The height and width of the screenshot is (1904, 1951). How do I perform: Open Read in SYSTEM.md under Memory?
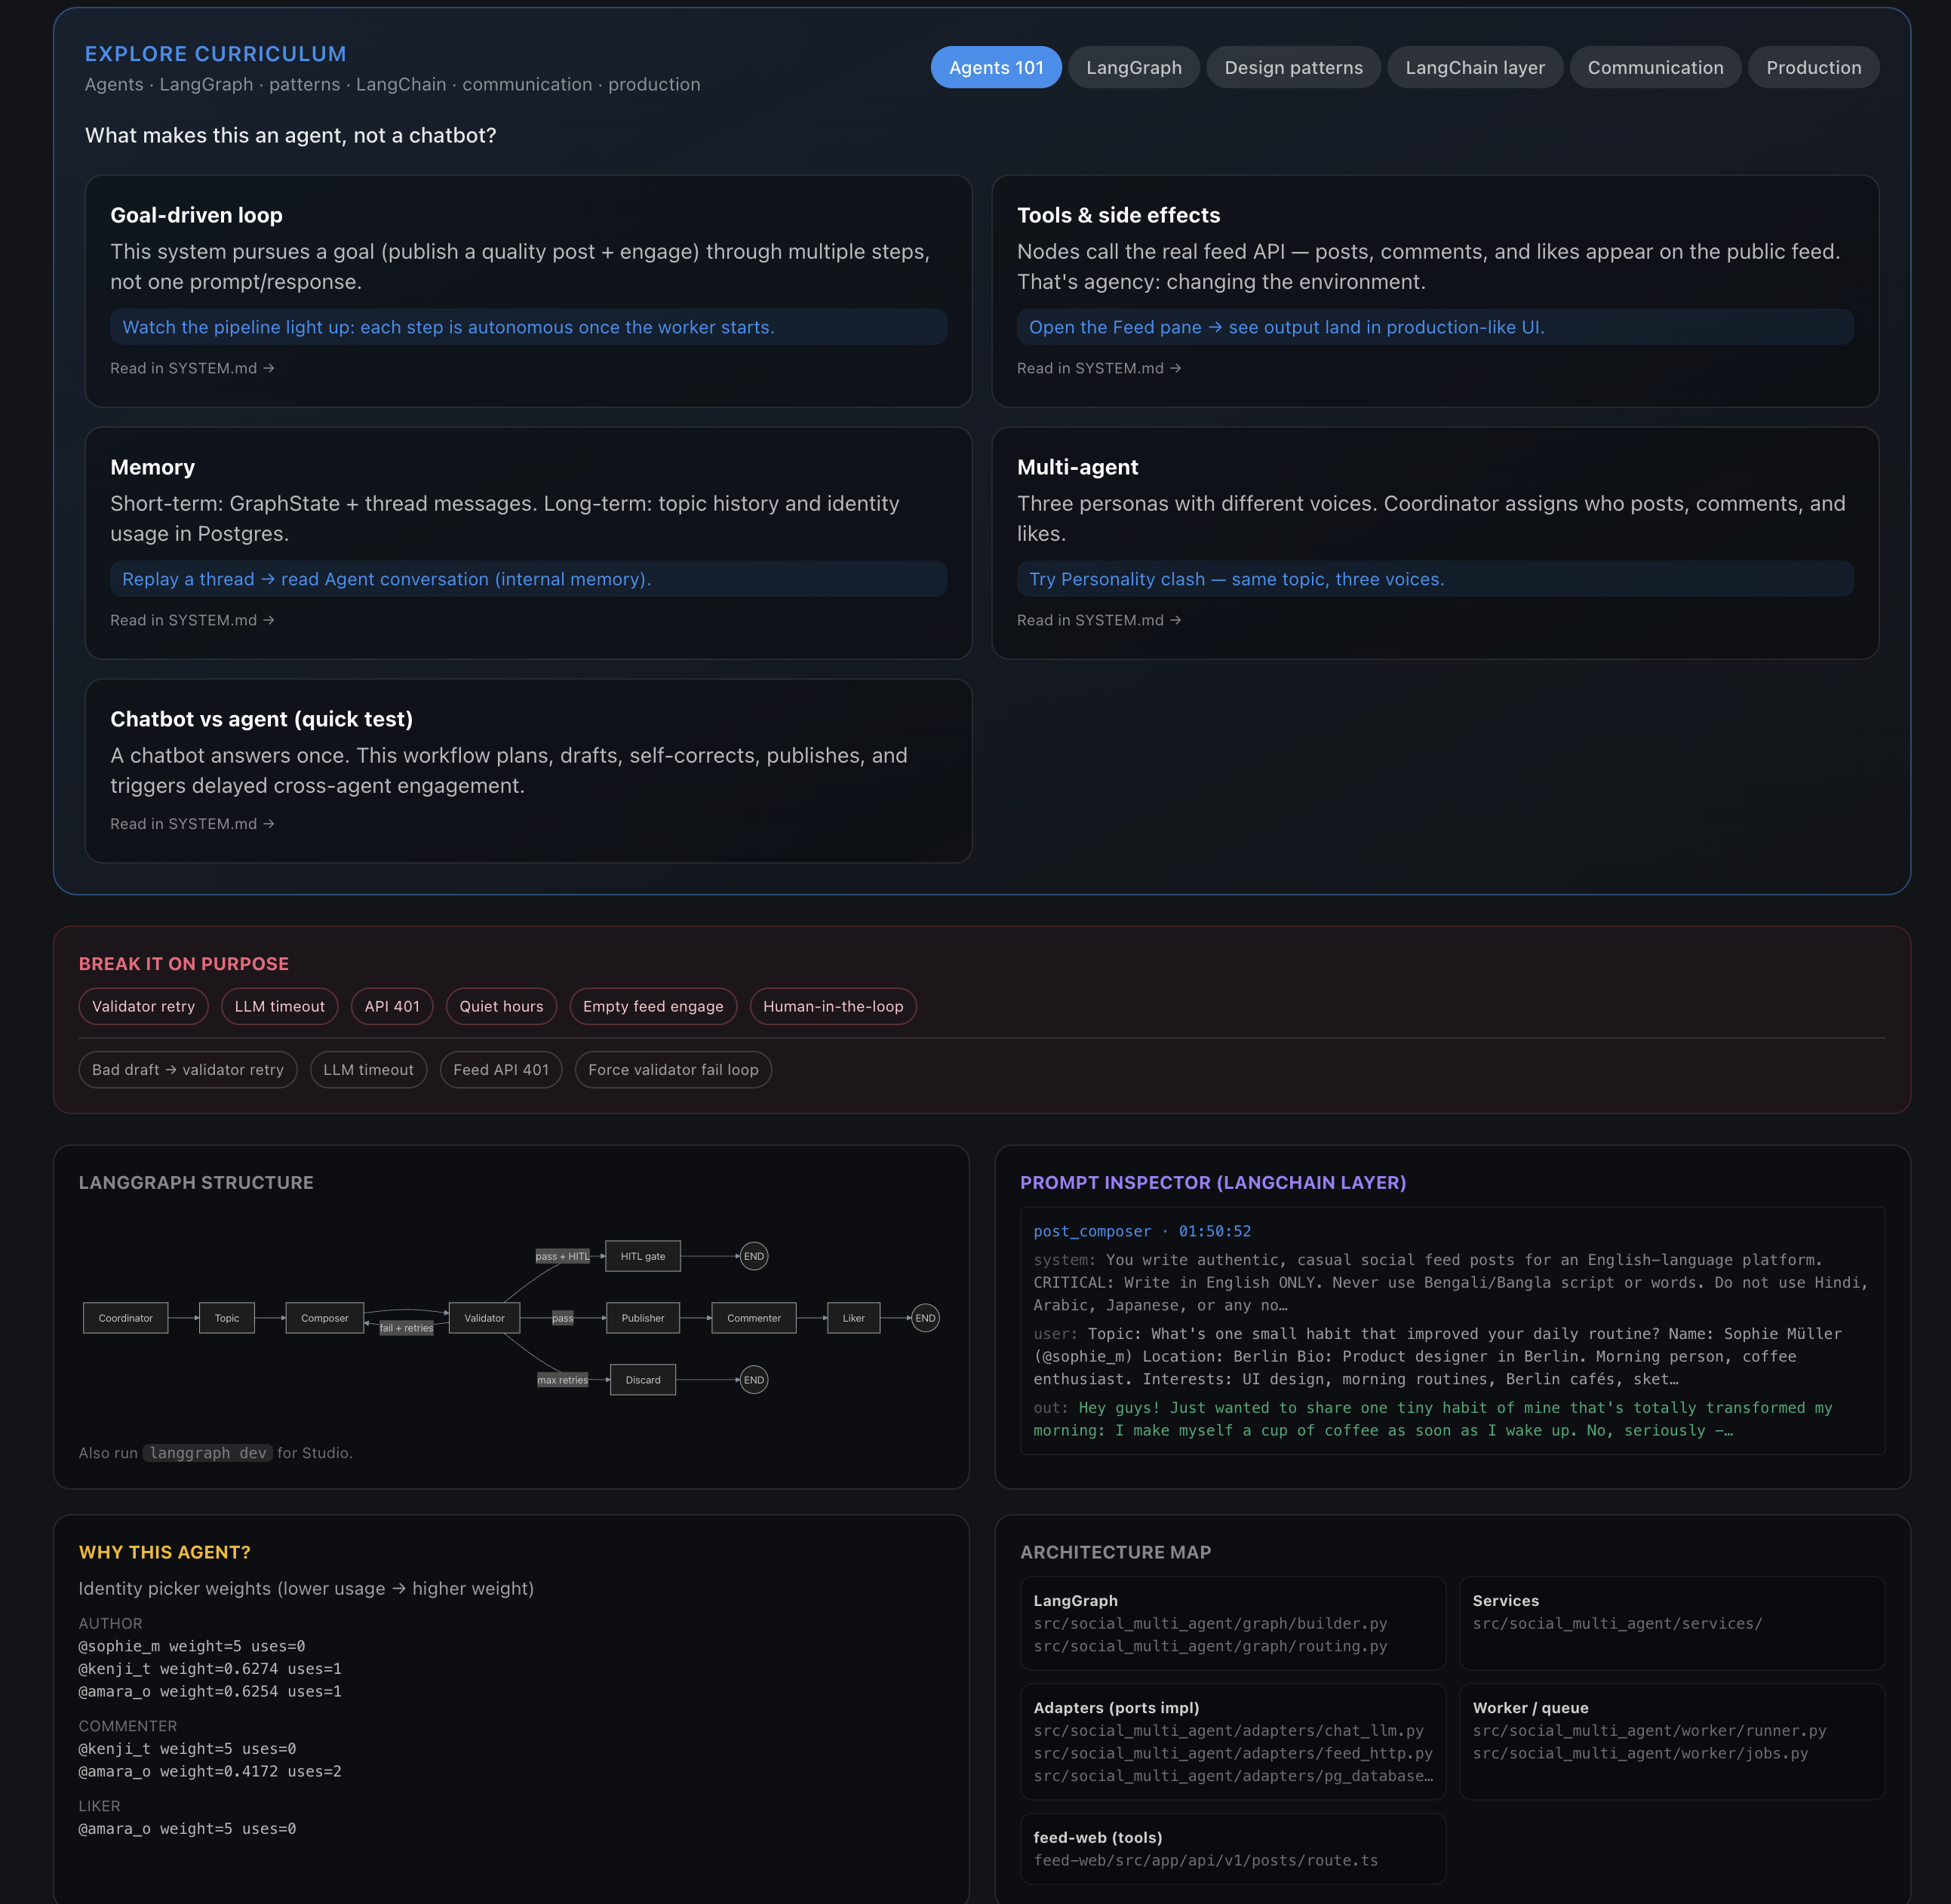pos(192,620)
